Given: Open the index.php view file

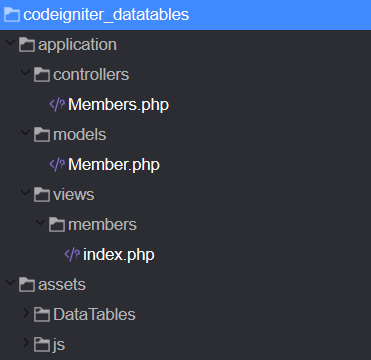Looking at the screenshot, I should pos(119,255).
